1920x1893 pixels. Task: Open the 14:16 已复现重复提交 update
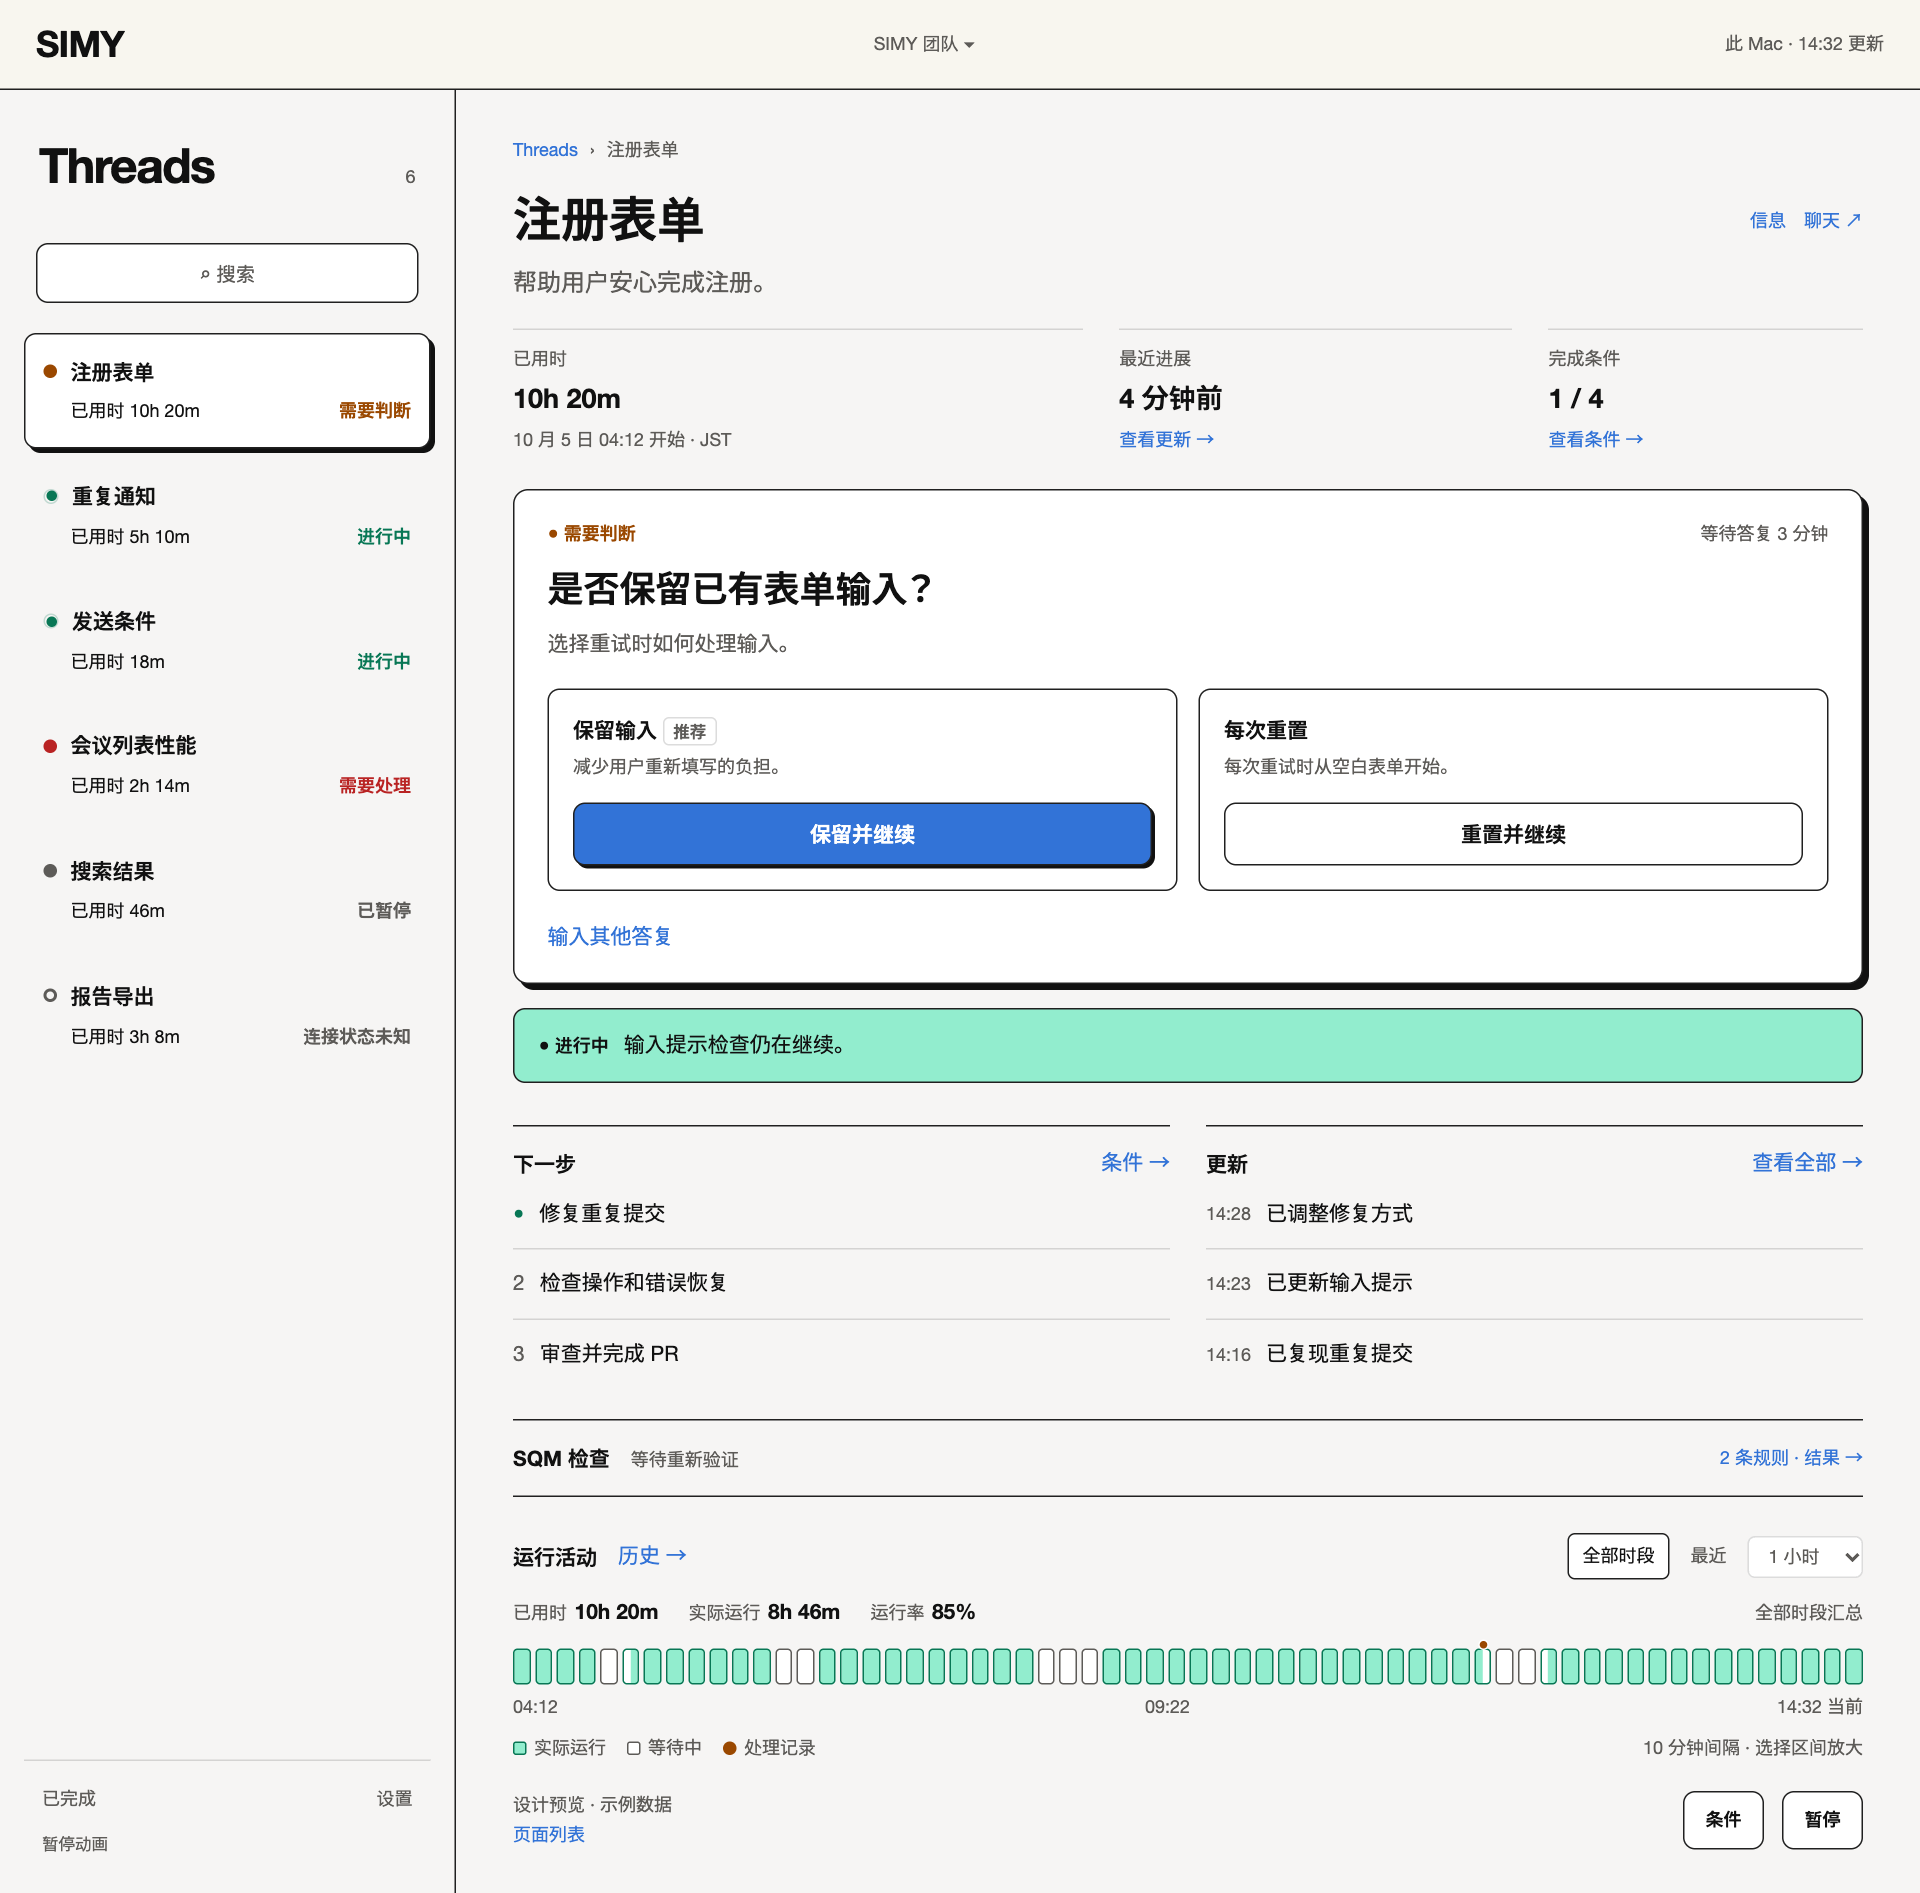[x=1534, y=1354]
